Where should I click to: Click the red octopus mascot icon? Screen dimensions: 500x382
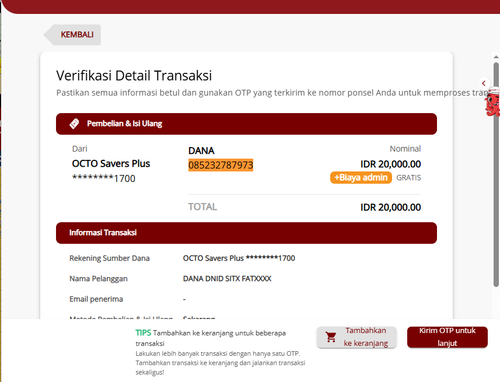[493, 102]
